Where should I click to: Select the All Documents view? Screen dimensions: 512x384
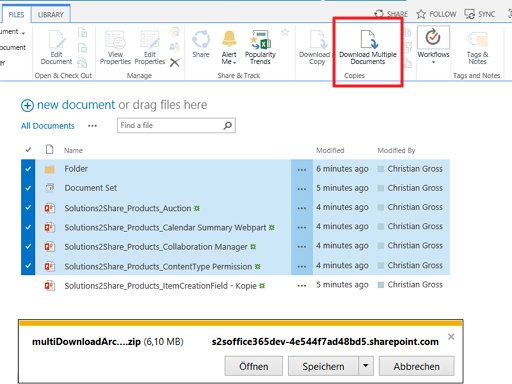[x=48, y=126]
